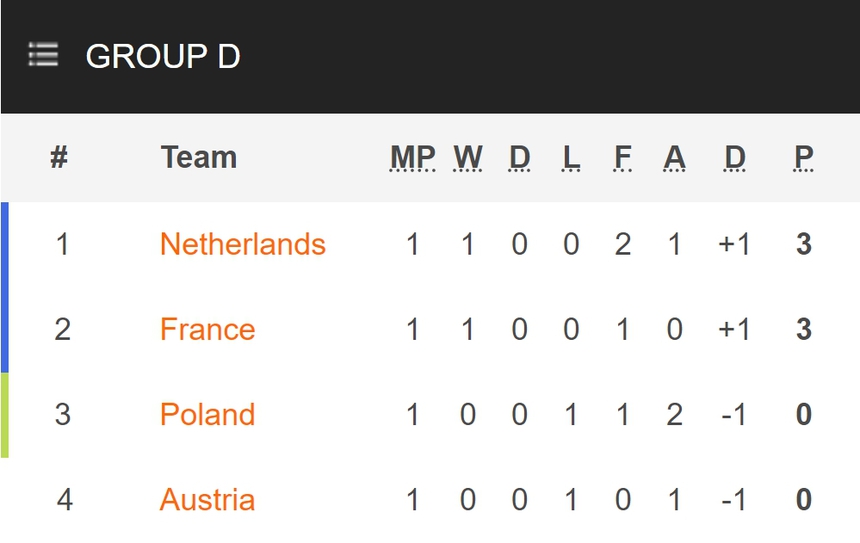Image resolution: width=860 pixels, height=543 pixels.
Task: Click the MP column header
Action: (x=412, y=157)
